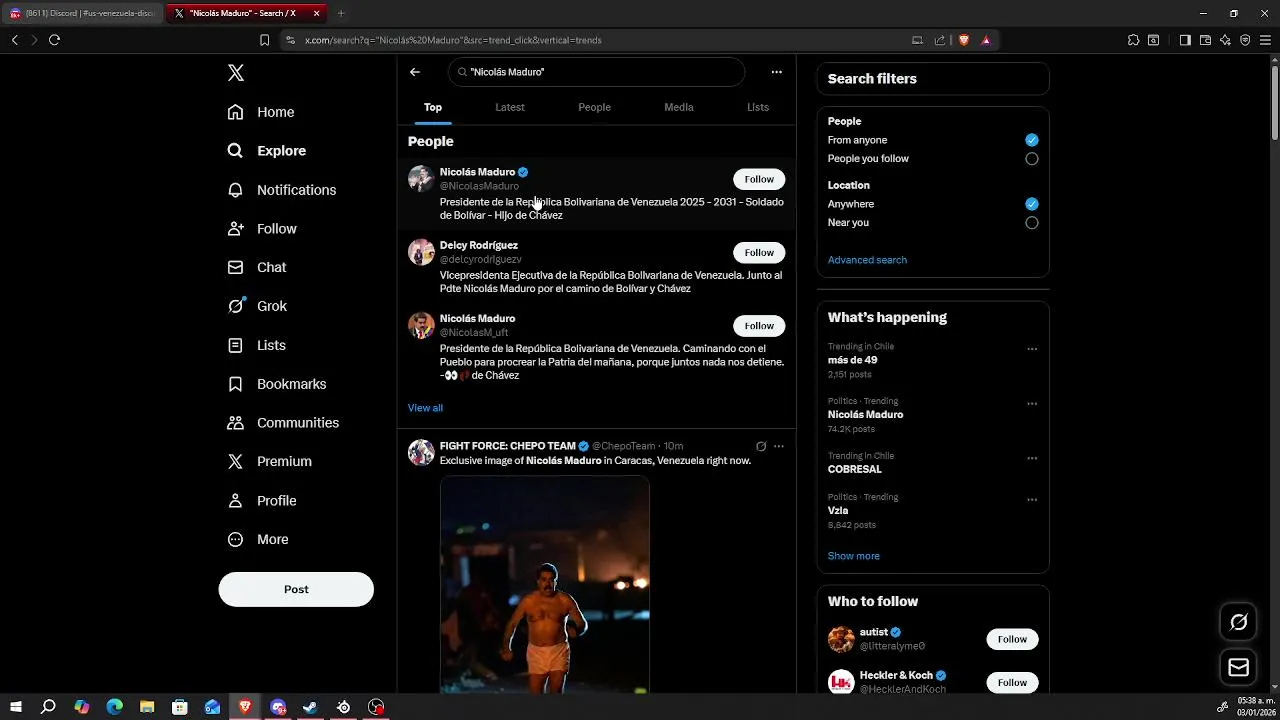Click the Grok icon on the CHEPO TEAM post
Viewport: 1280px width, 720px height.
tap(761, 446)
